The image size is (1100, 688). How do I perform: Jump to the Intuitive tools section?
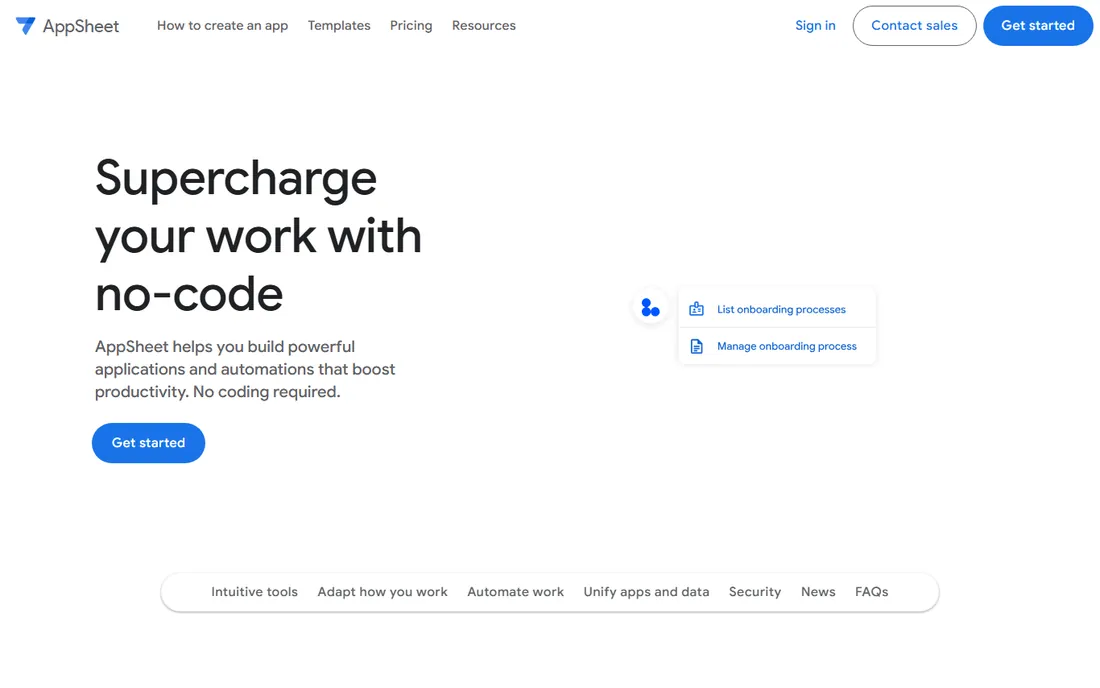tap(255, 592)
